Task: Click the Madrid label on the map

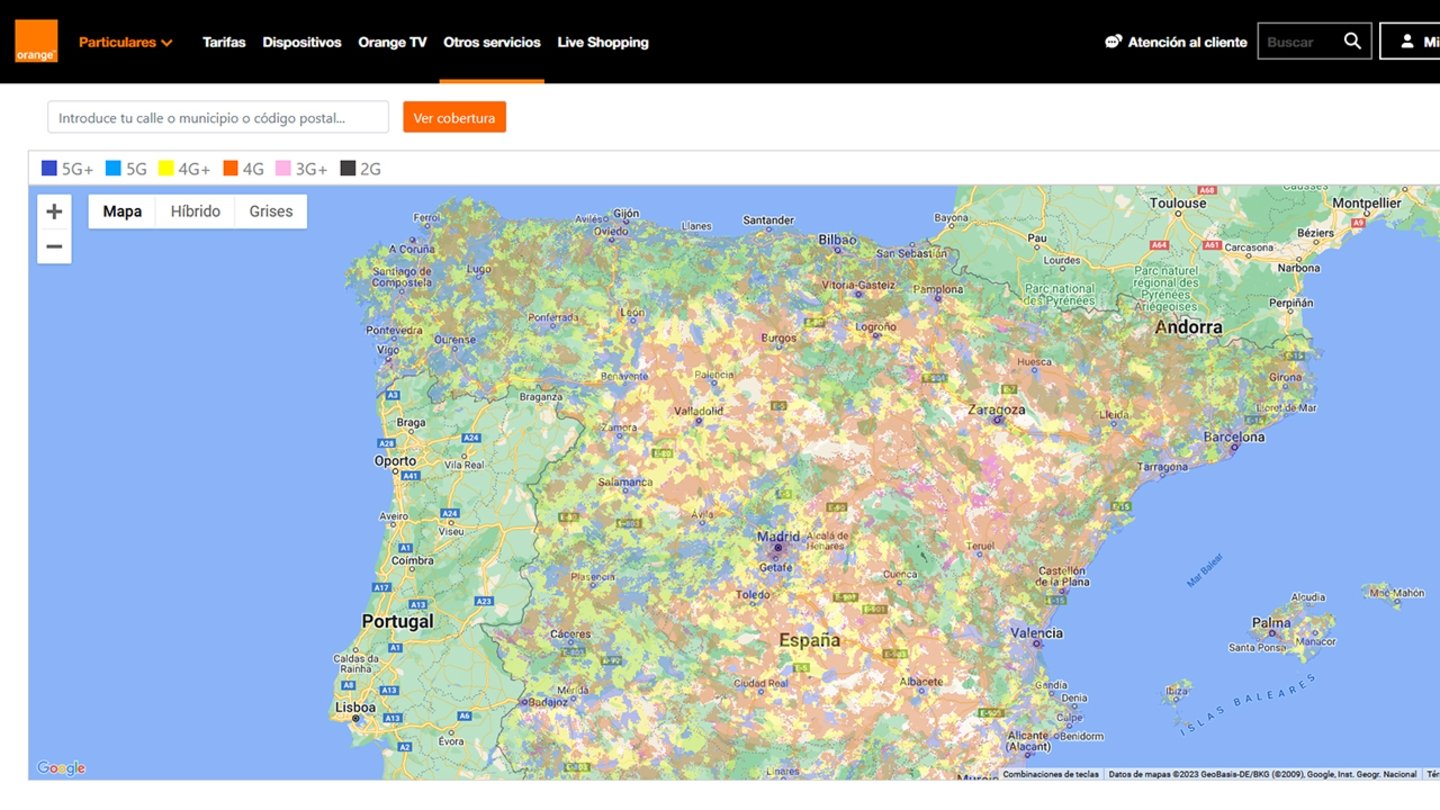Action: point(778,536)
